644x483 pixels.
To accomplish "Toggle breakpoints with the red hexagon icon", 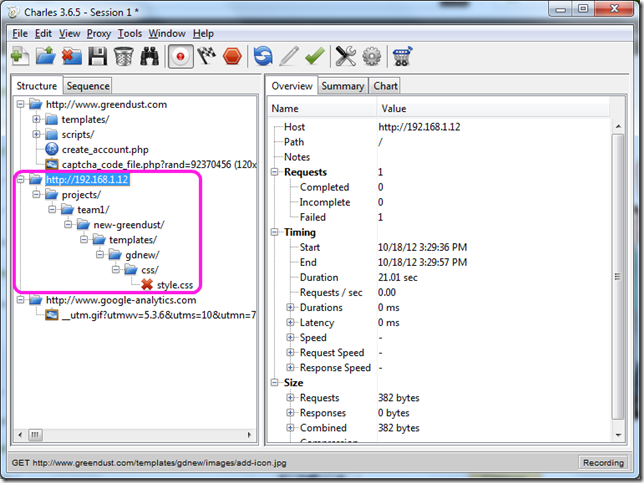I will coord(232,56).
